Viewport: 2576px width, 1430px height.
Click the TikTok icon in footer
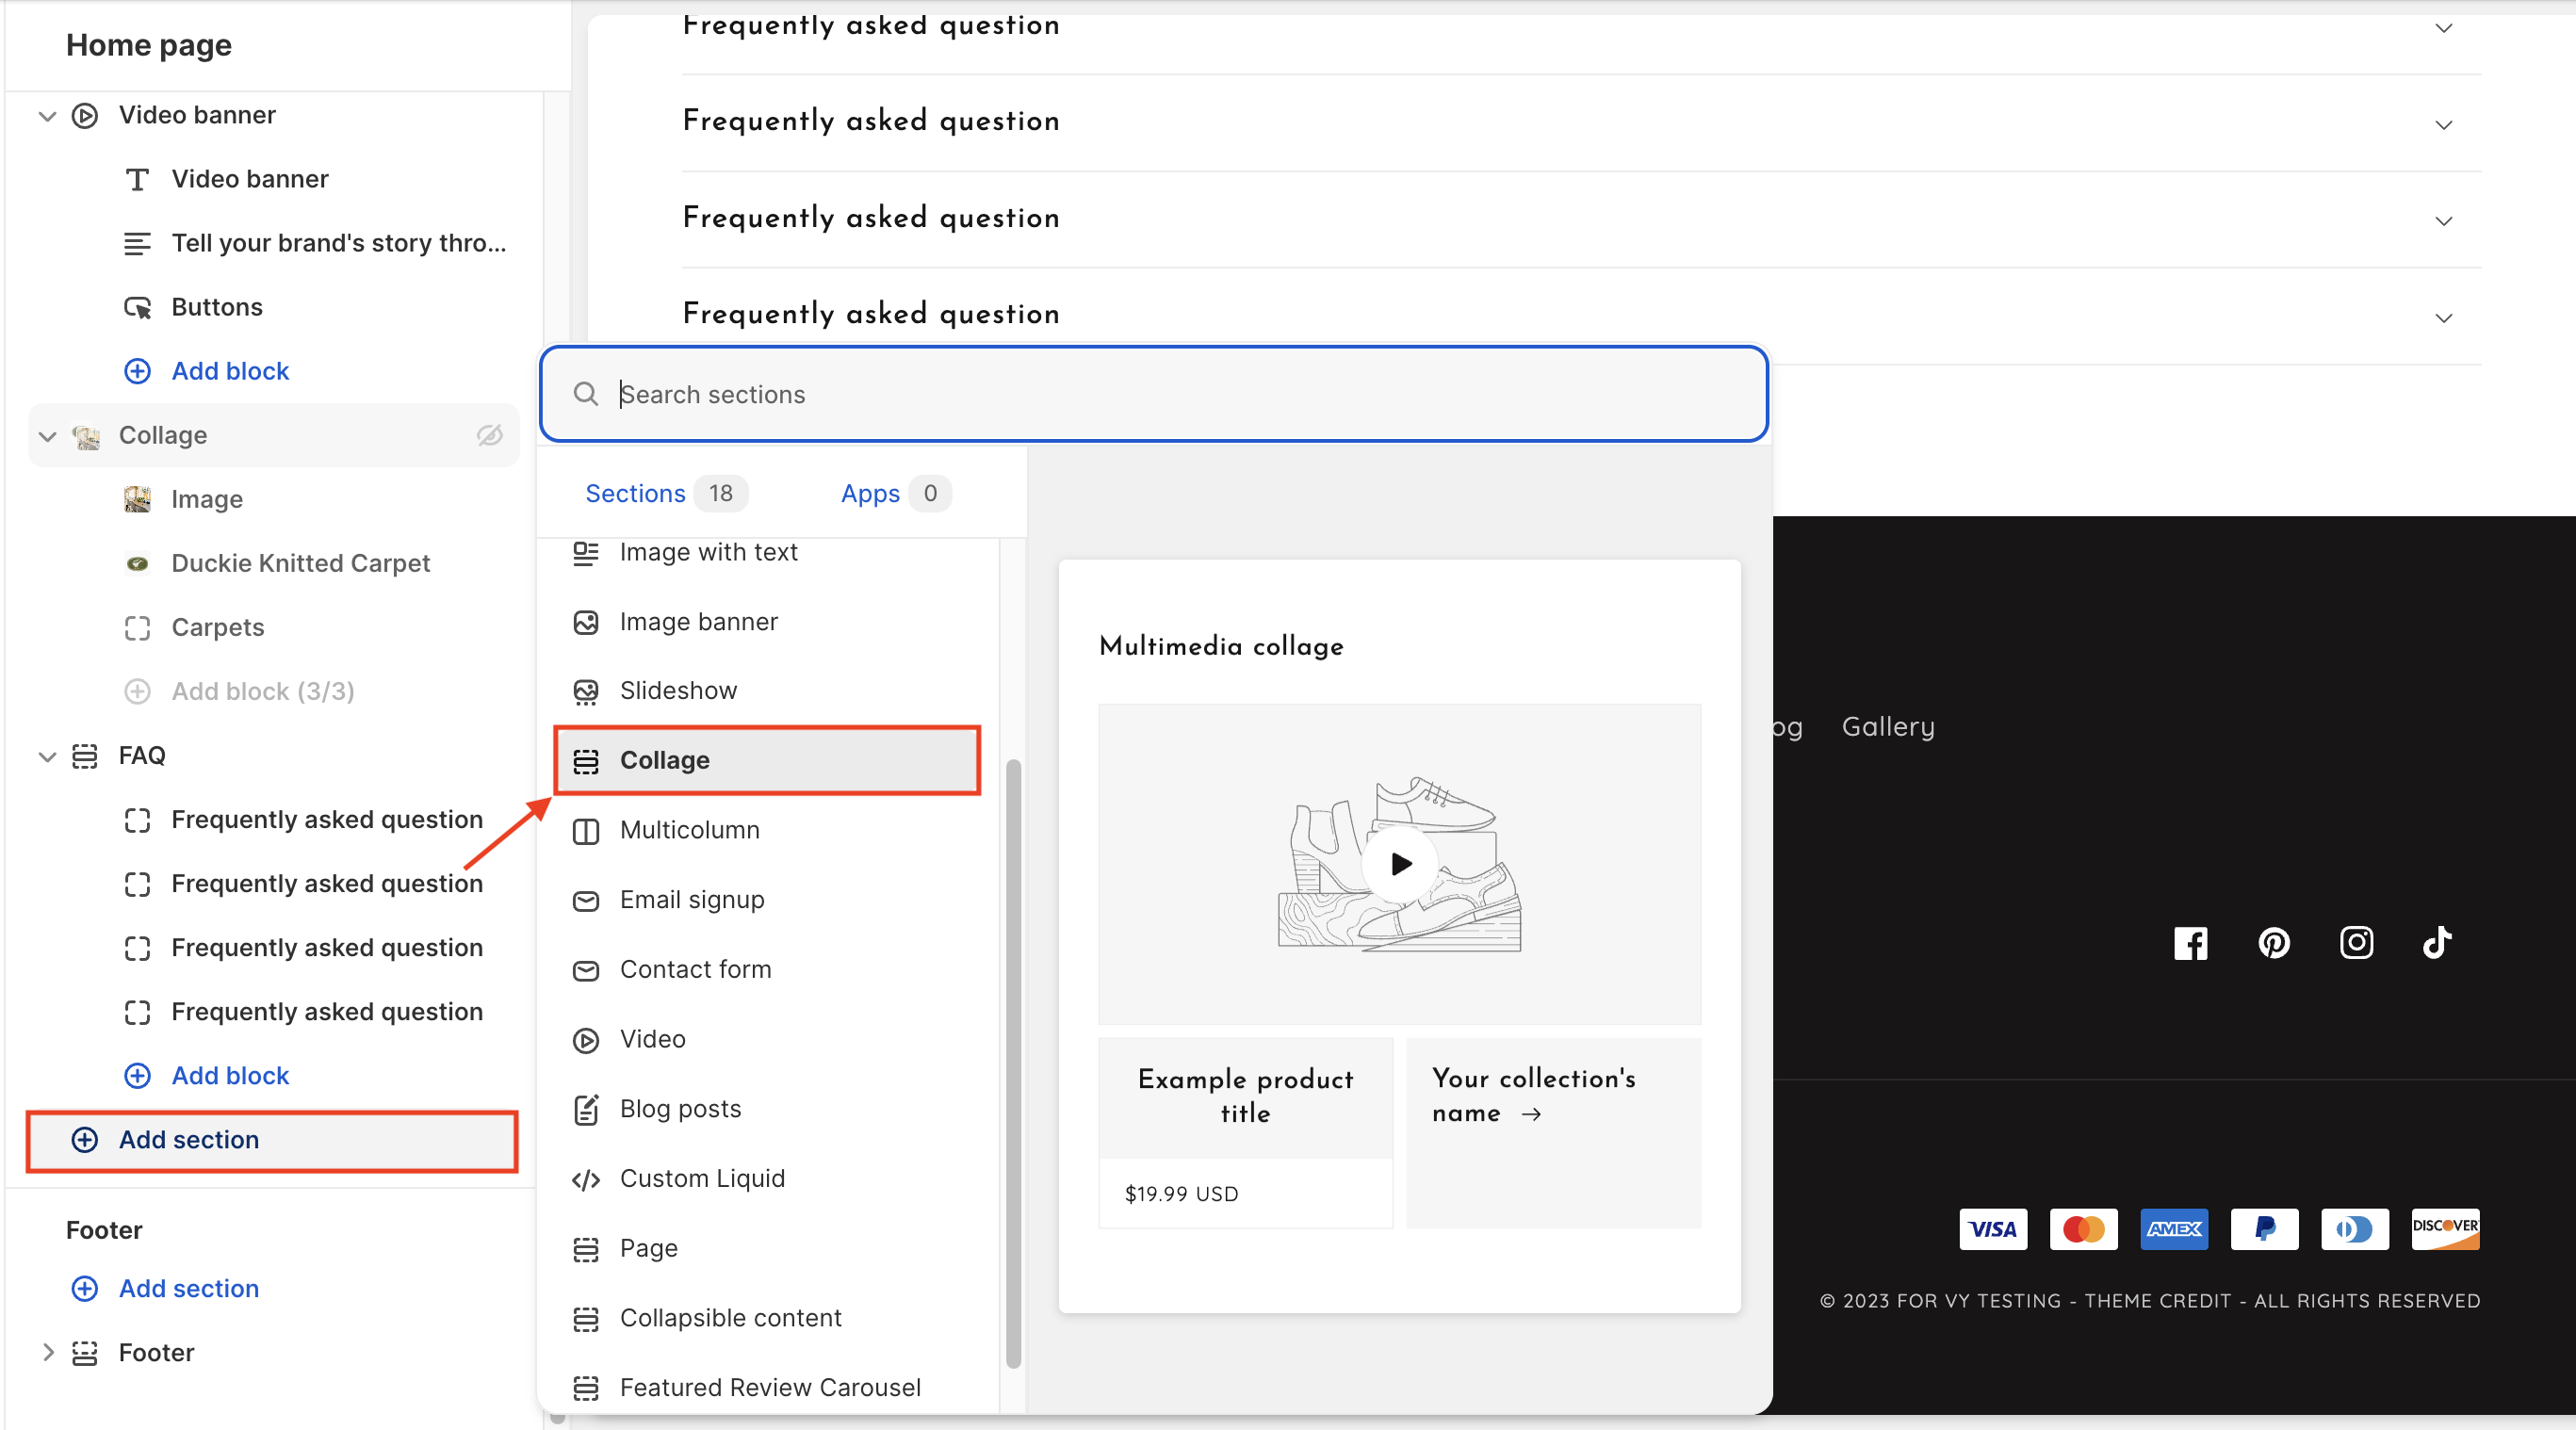[x=2436, y=943]
